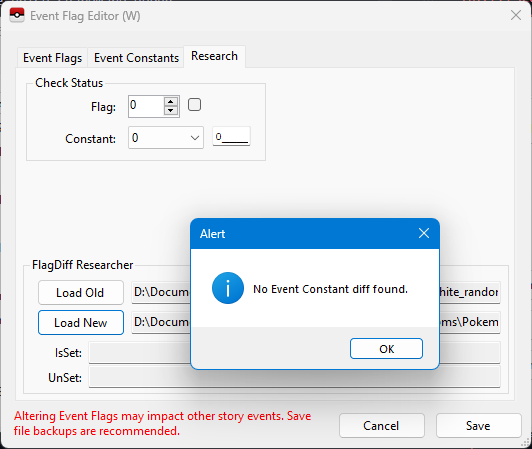
Task: Close the Alert dialog with X
Action: tap(424, 233)
